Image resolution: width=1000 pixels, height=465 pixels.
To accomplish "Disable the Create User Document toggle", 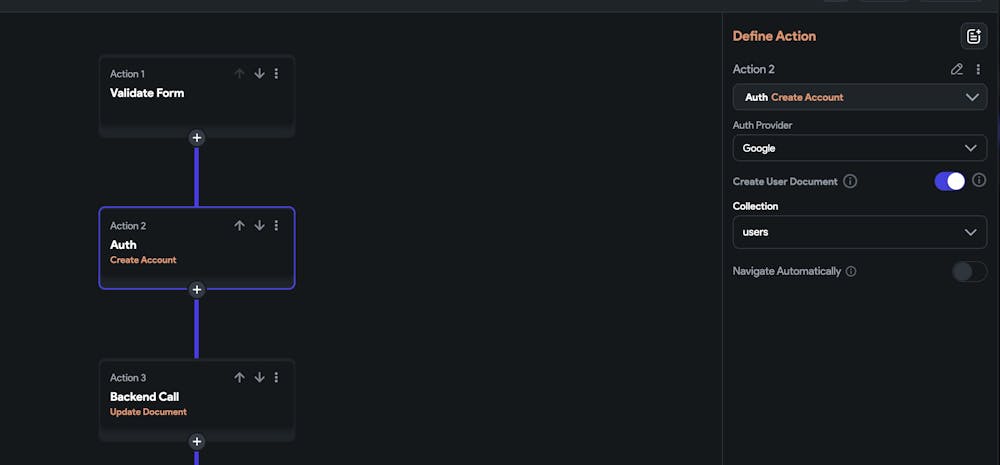I will 950,181.
